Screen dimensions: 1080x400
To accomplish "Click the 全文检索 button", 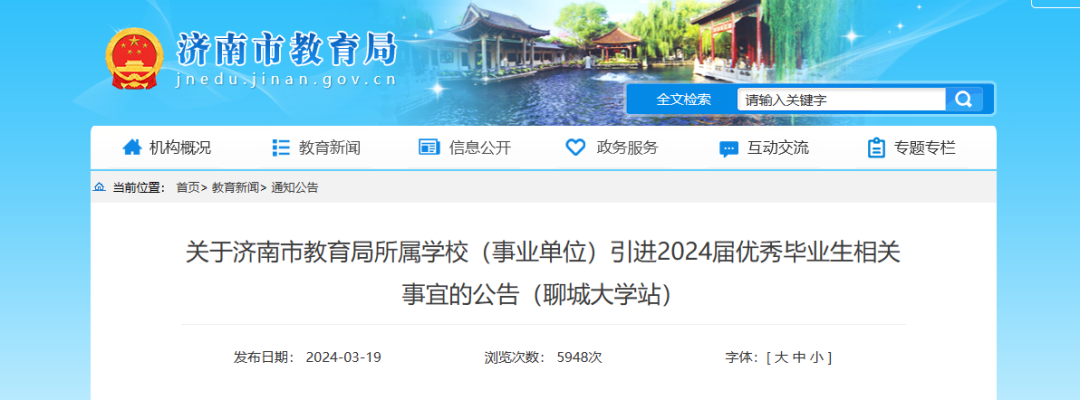I will [x=683, y=99].
